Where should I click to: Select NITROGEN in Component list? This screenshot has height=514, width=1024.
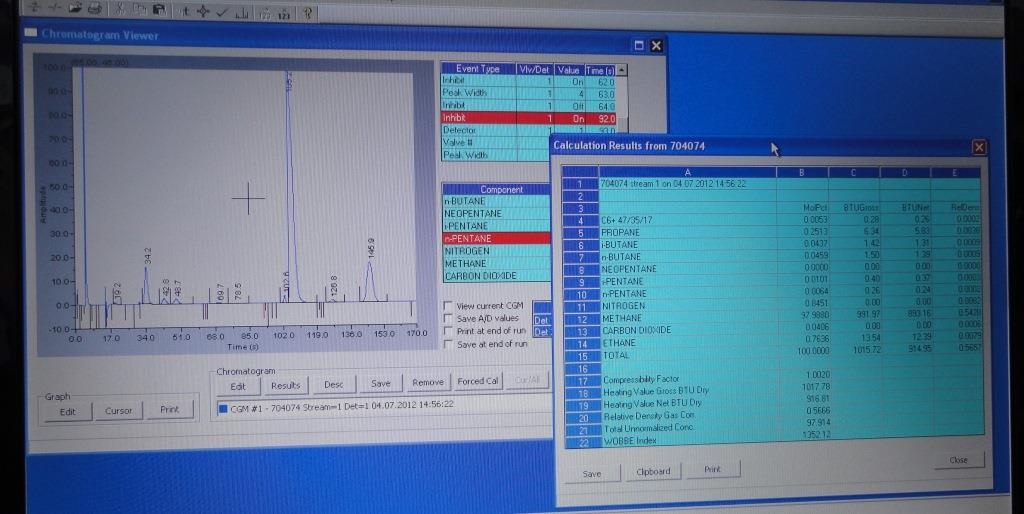click(496, 251)
